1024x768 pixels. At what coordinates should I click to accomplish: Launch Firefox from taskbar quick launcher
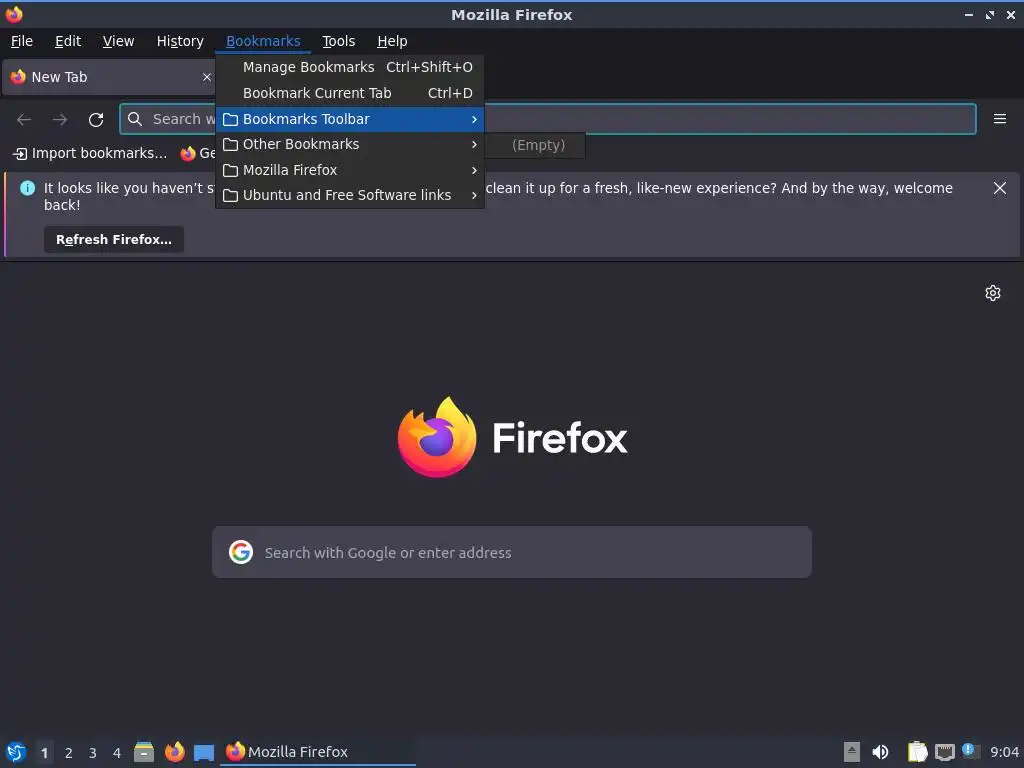tap(174, 752)
